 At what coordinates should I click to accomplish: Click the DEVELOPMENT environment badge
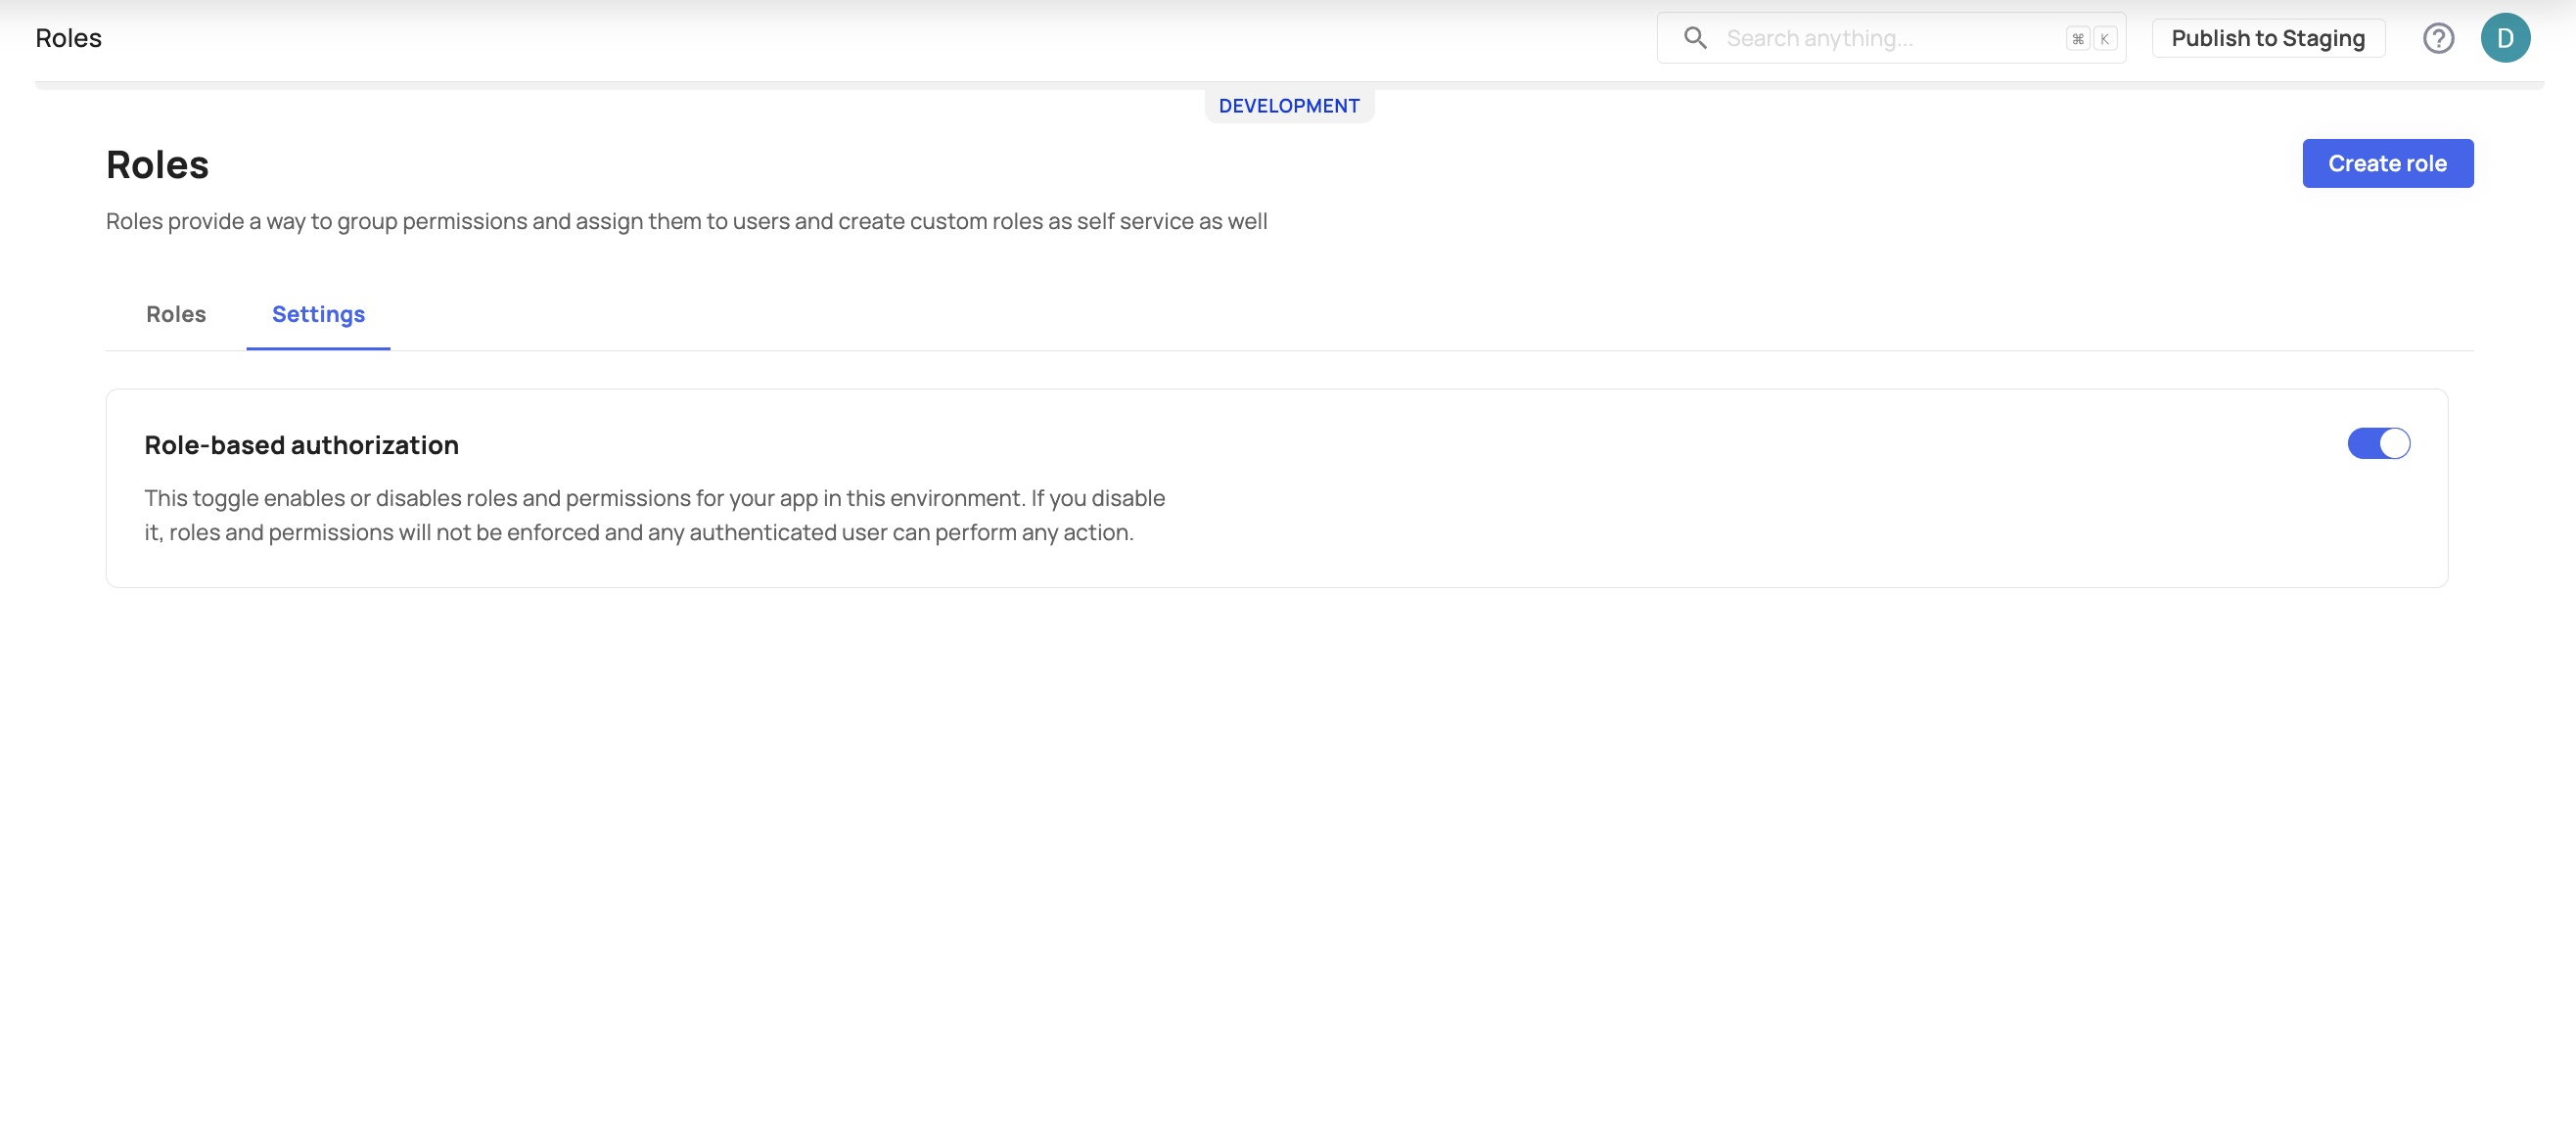[1289, 106]
